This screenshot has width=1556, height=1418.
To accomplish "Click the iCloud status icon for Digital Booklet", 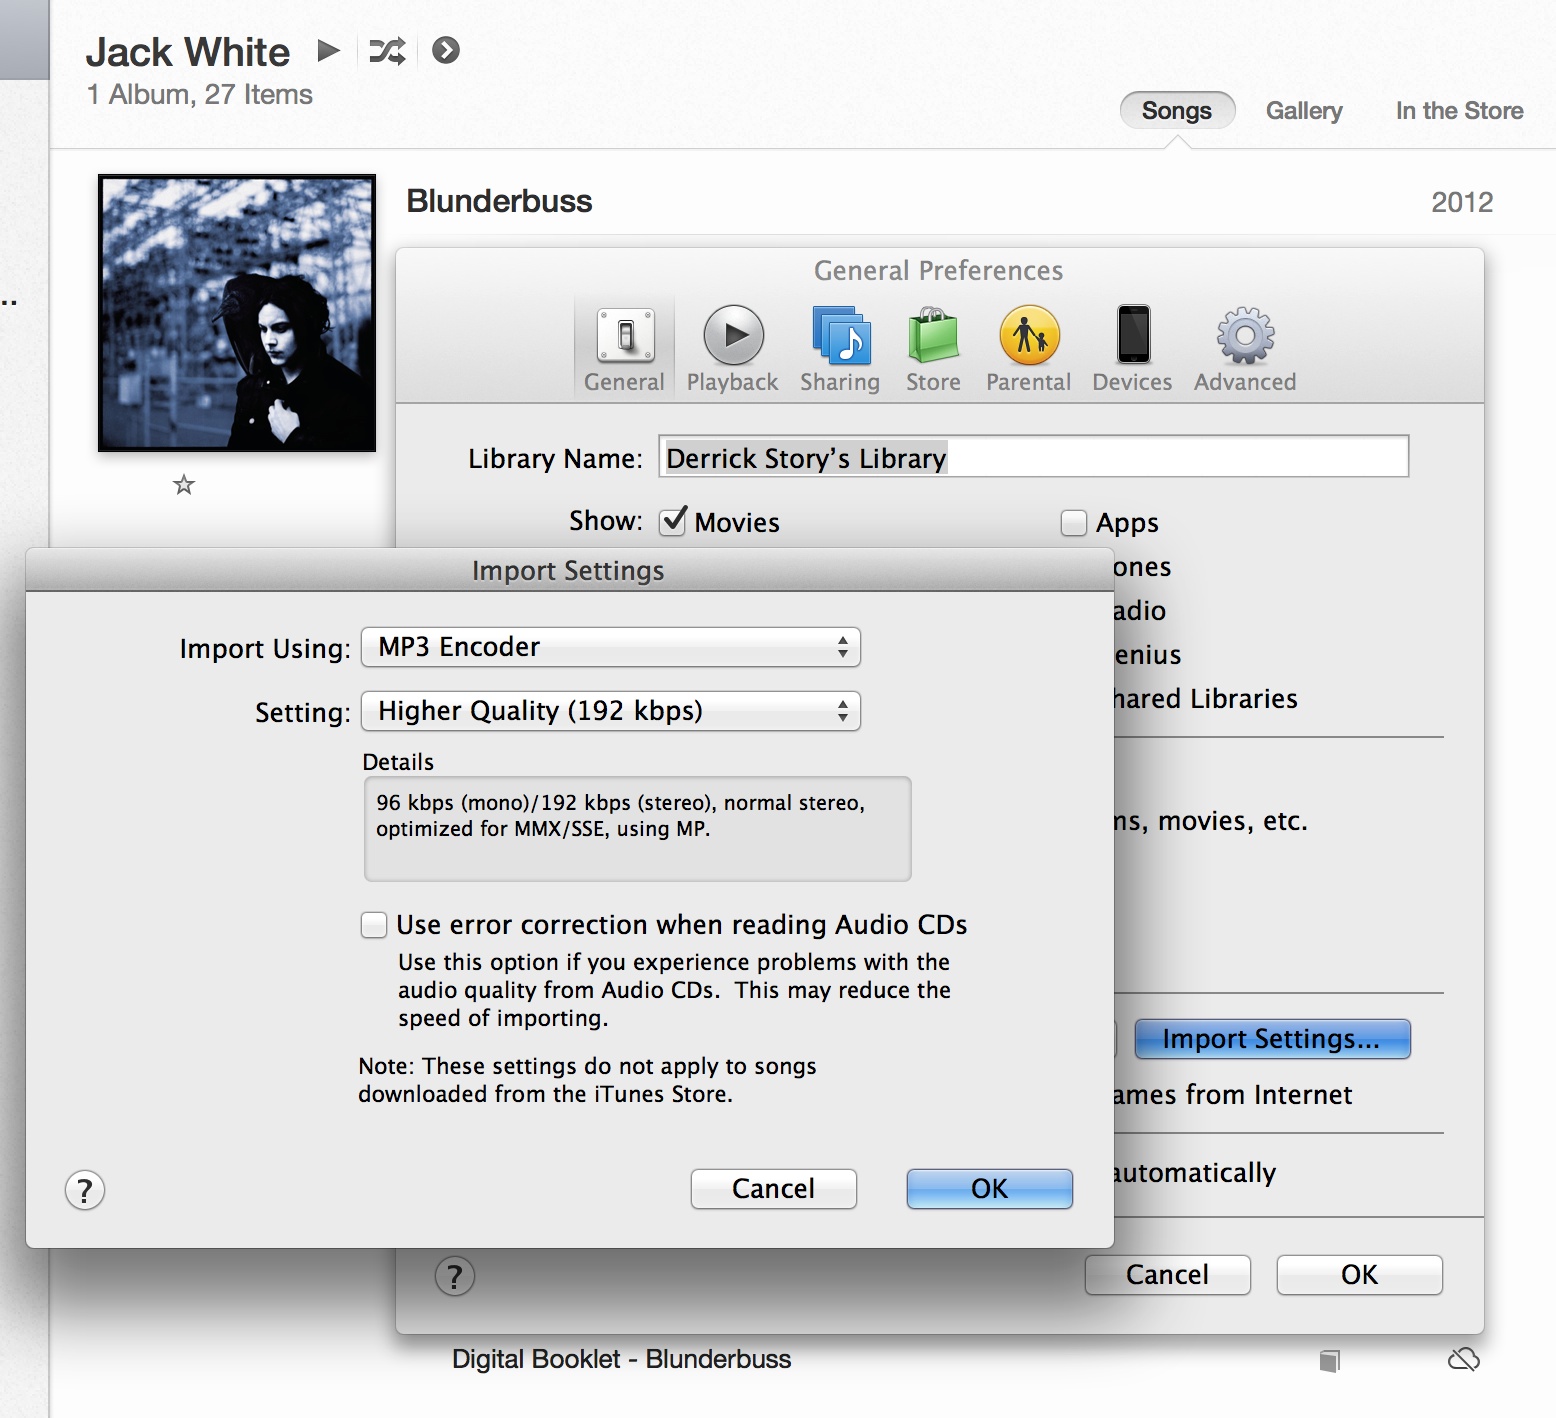I will pos(1463,1359).
